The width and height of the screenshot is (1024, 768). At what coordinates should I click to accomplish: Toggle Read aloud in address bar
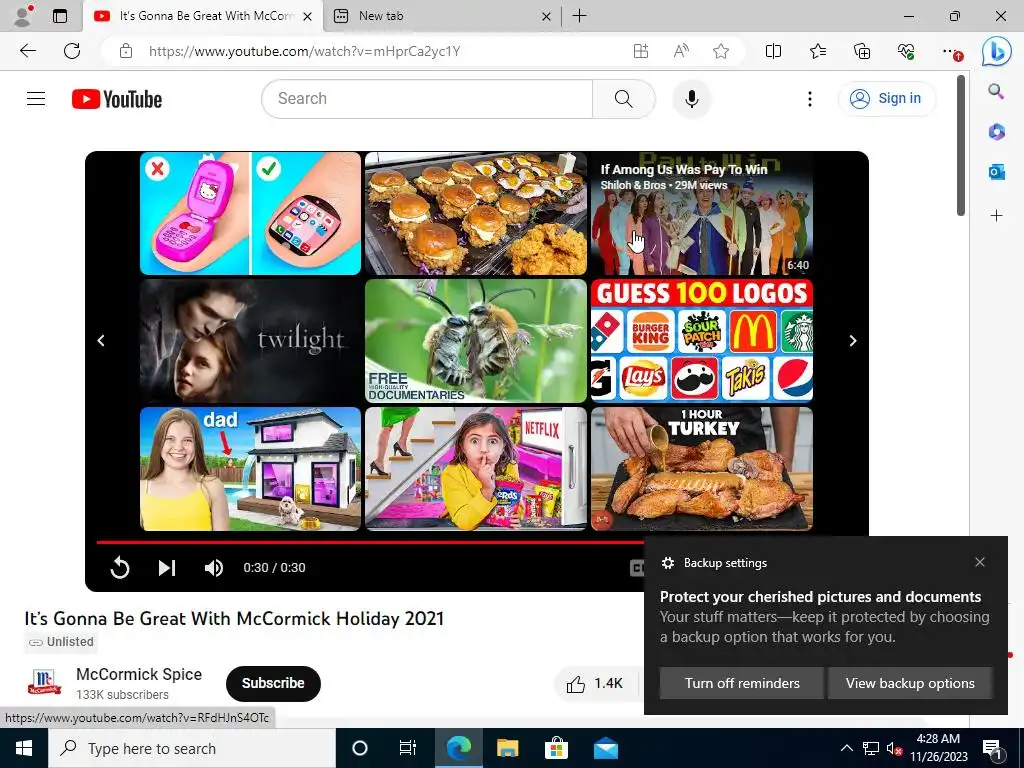[681, 51]
